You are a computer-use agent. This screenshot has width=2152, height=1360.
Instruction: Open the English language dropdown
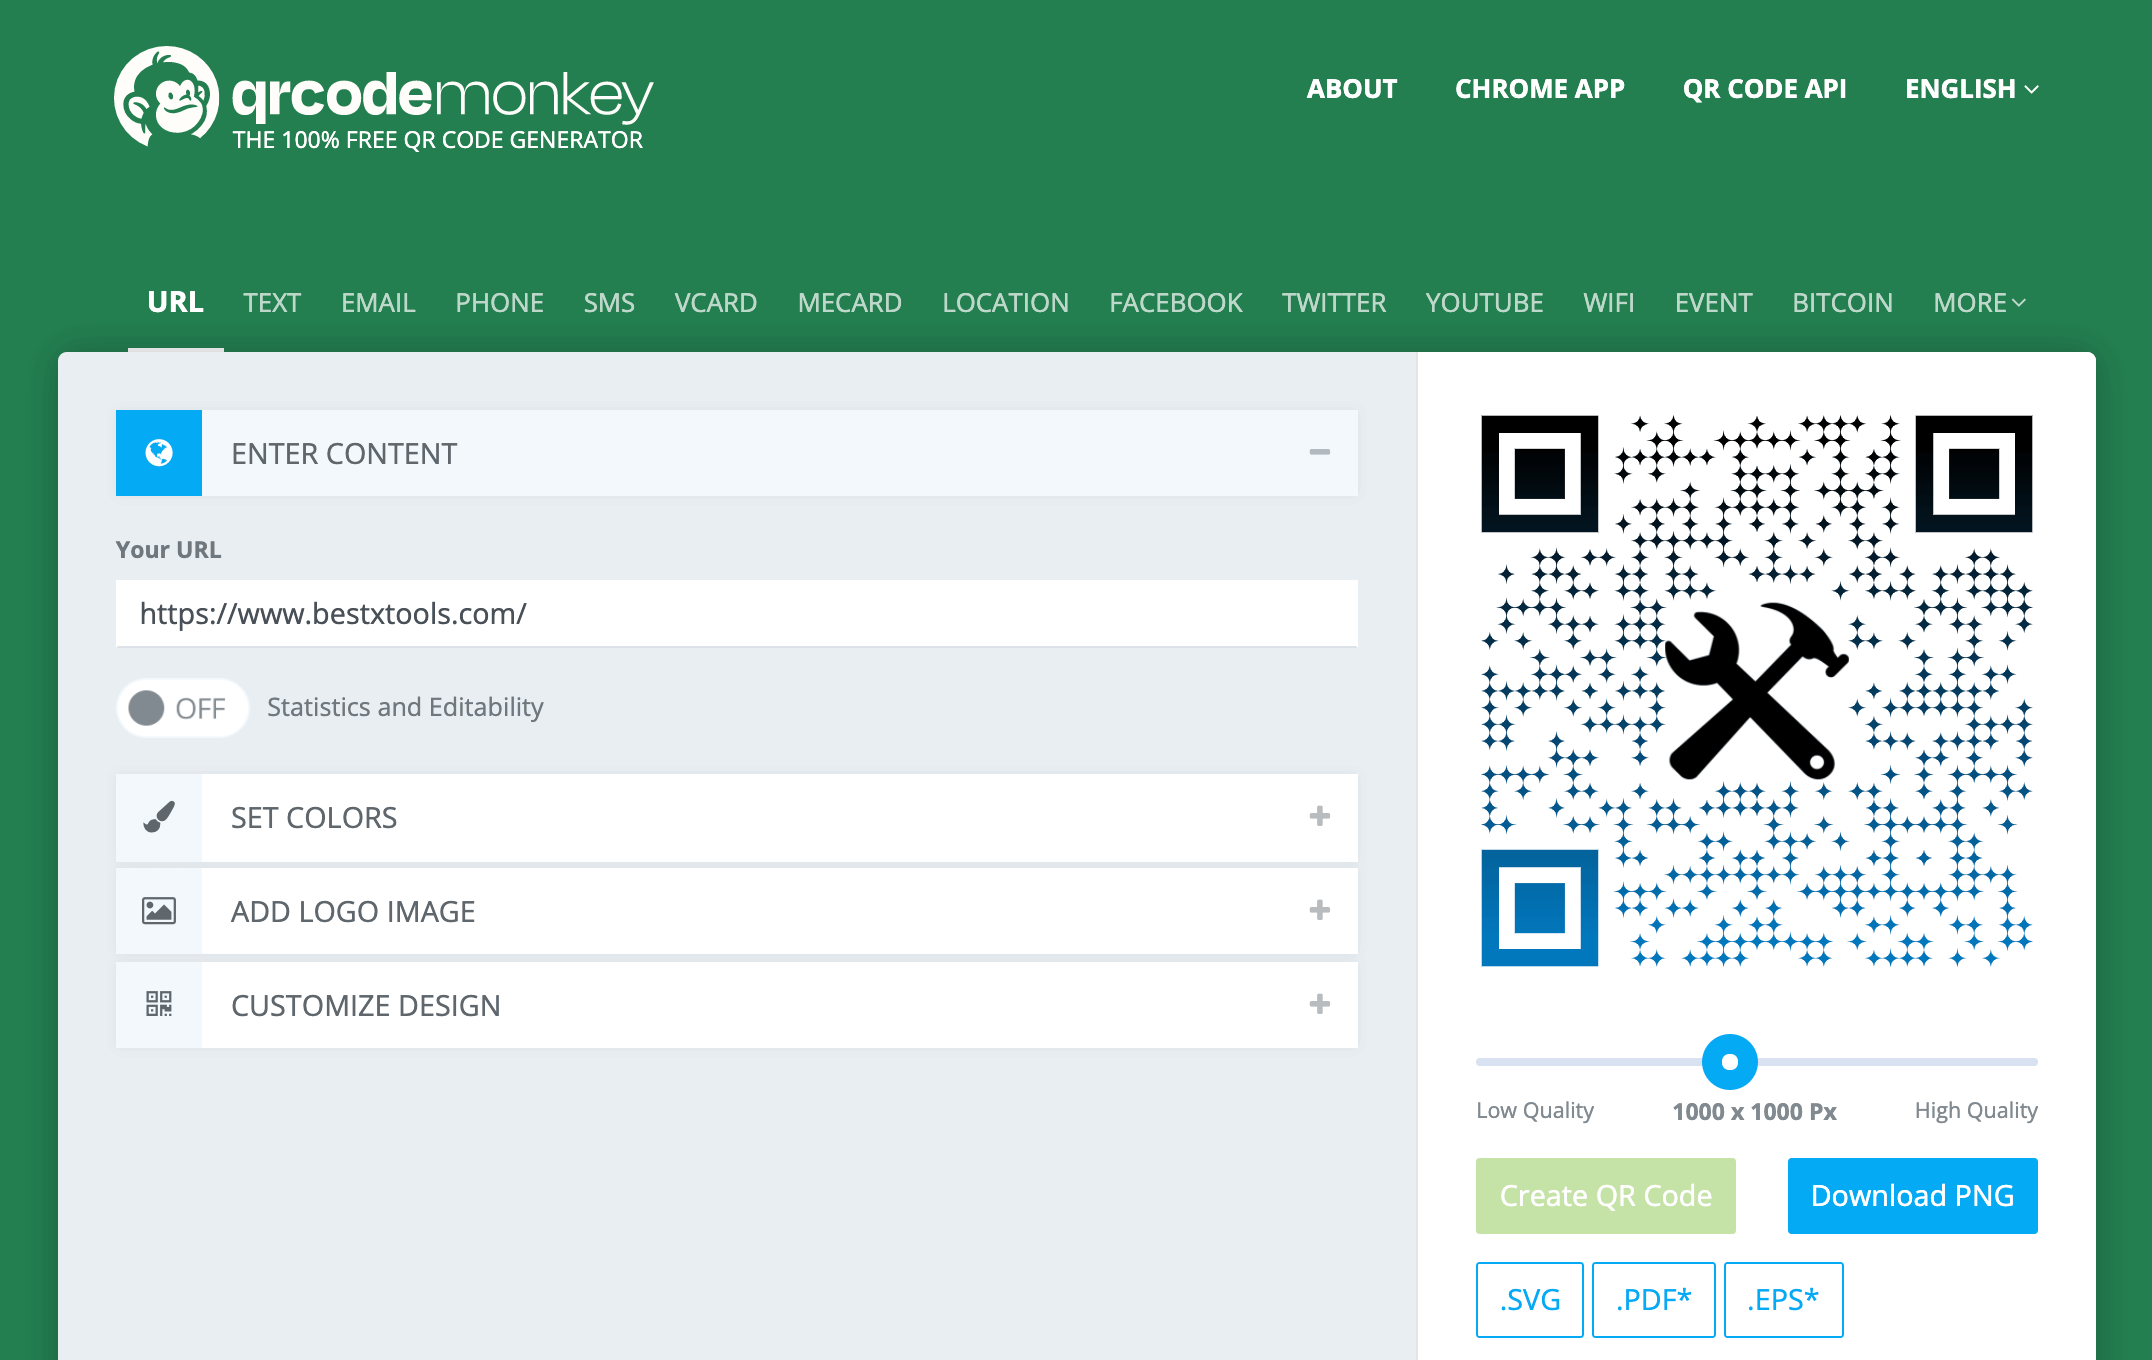pyautogui.click(x=1970, y=89)
